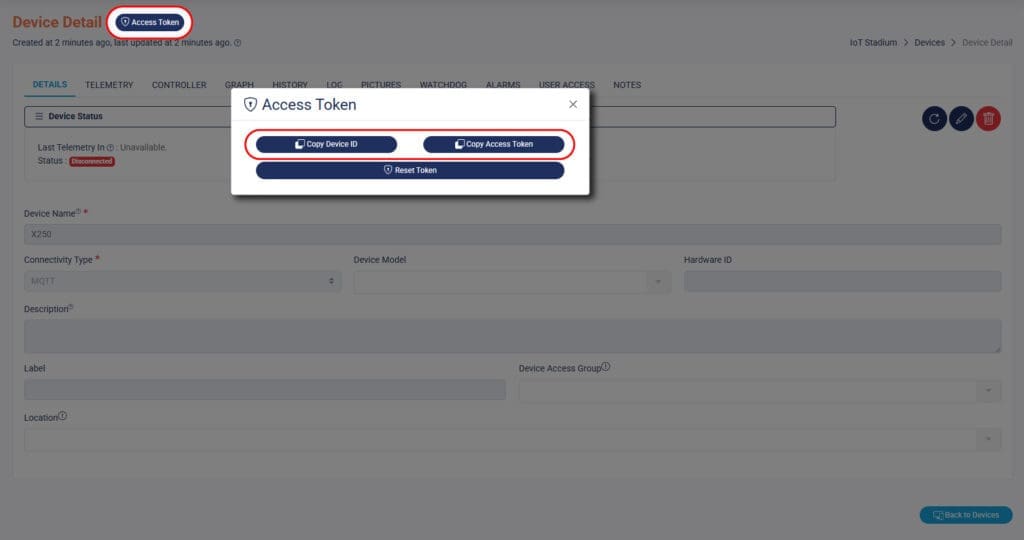This screenshot has height=540, width=1024.
Task: Switch to the Telemetry tab
Action: pos(109,85)
